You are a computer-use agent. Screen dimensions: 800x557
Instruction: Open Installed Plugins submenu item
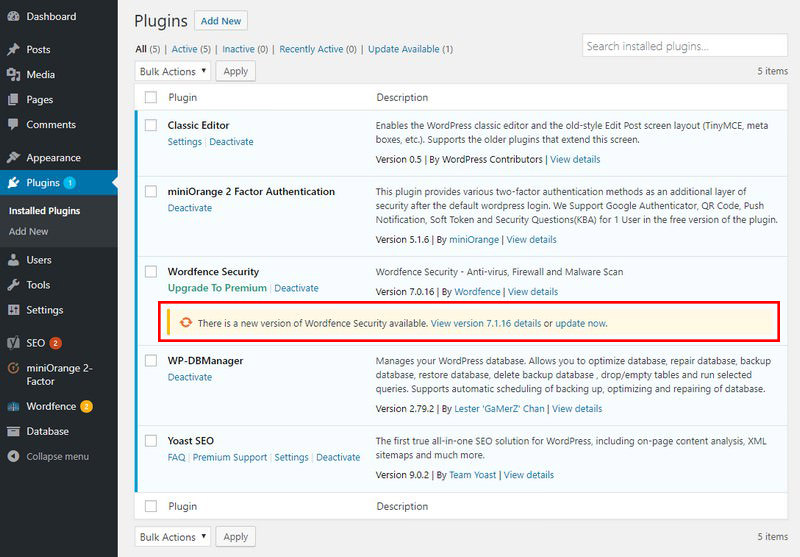pos(44,211)
